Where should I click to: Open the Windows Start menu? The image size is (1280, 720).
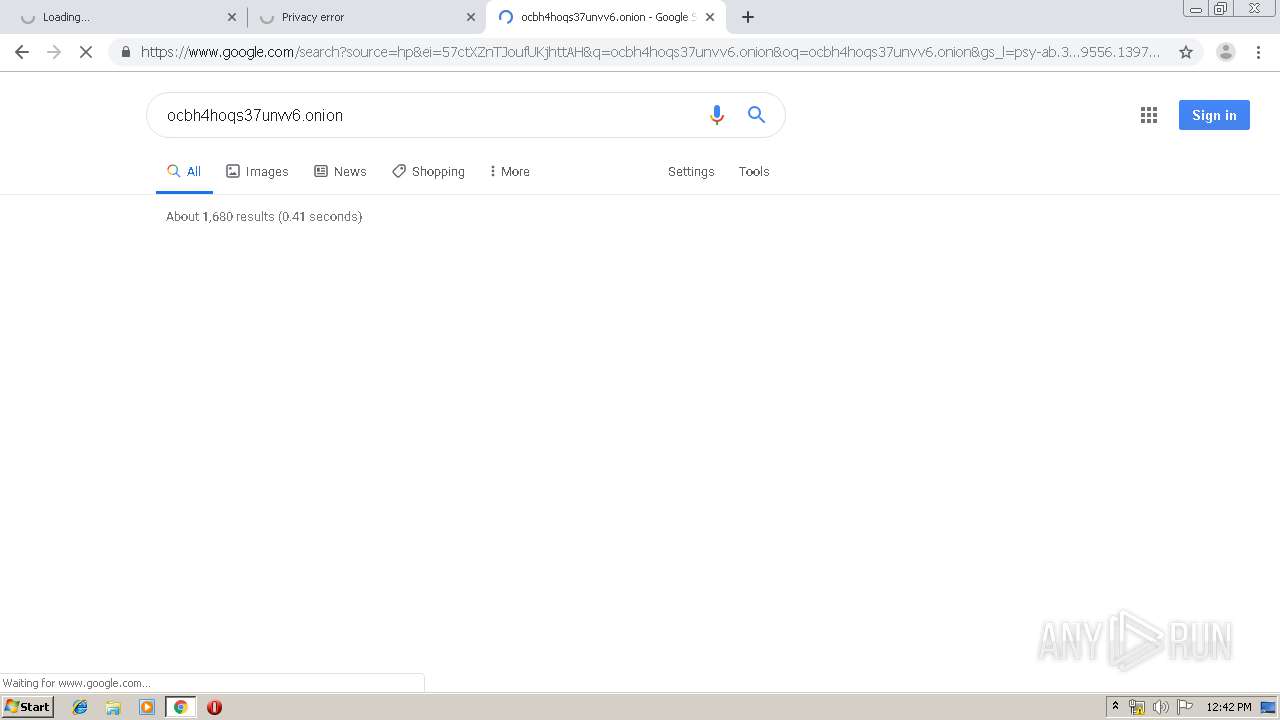(27, 707)
